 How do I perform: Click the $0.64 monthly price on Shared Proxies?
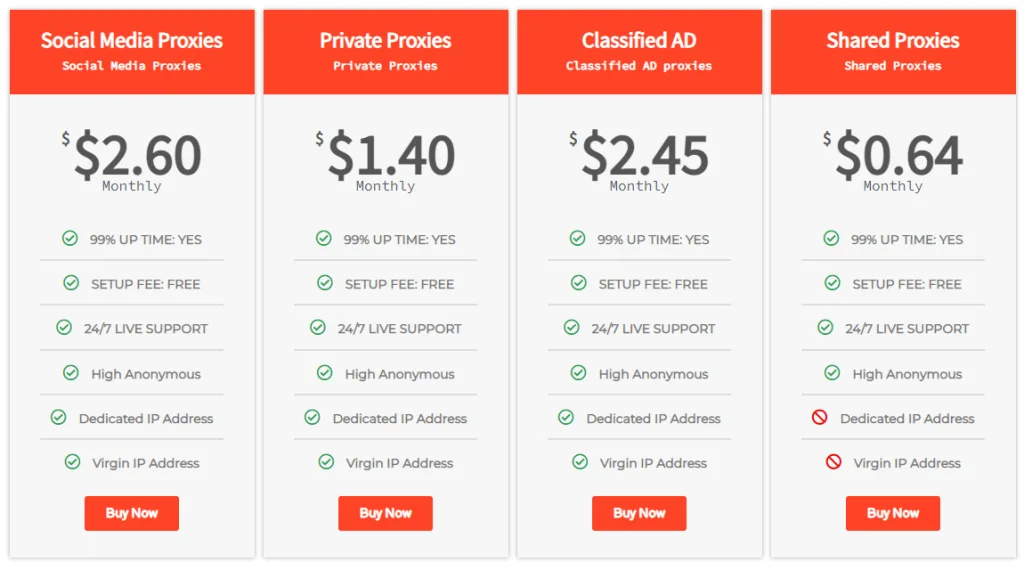coord(898,155)
